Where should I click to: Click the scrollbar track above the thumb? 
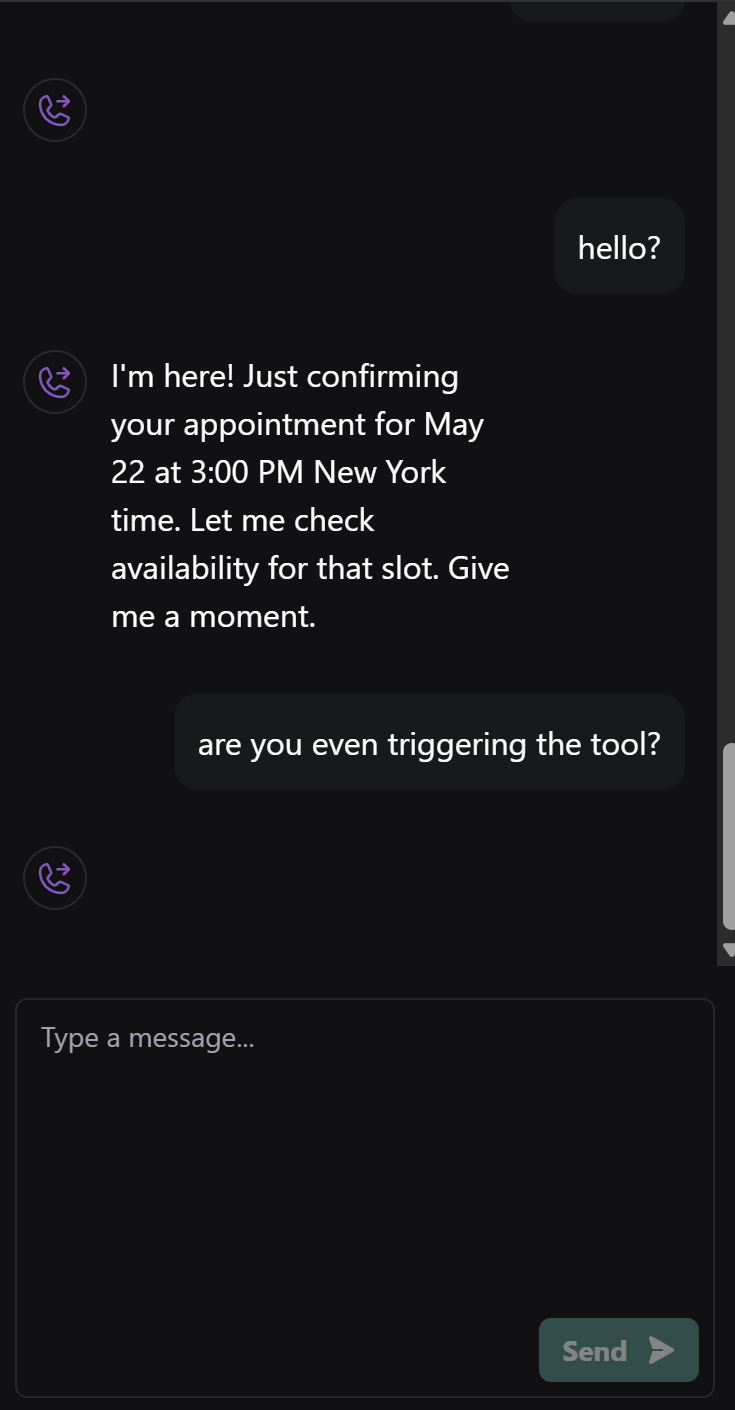(x=727, y=400)
